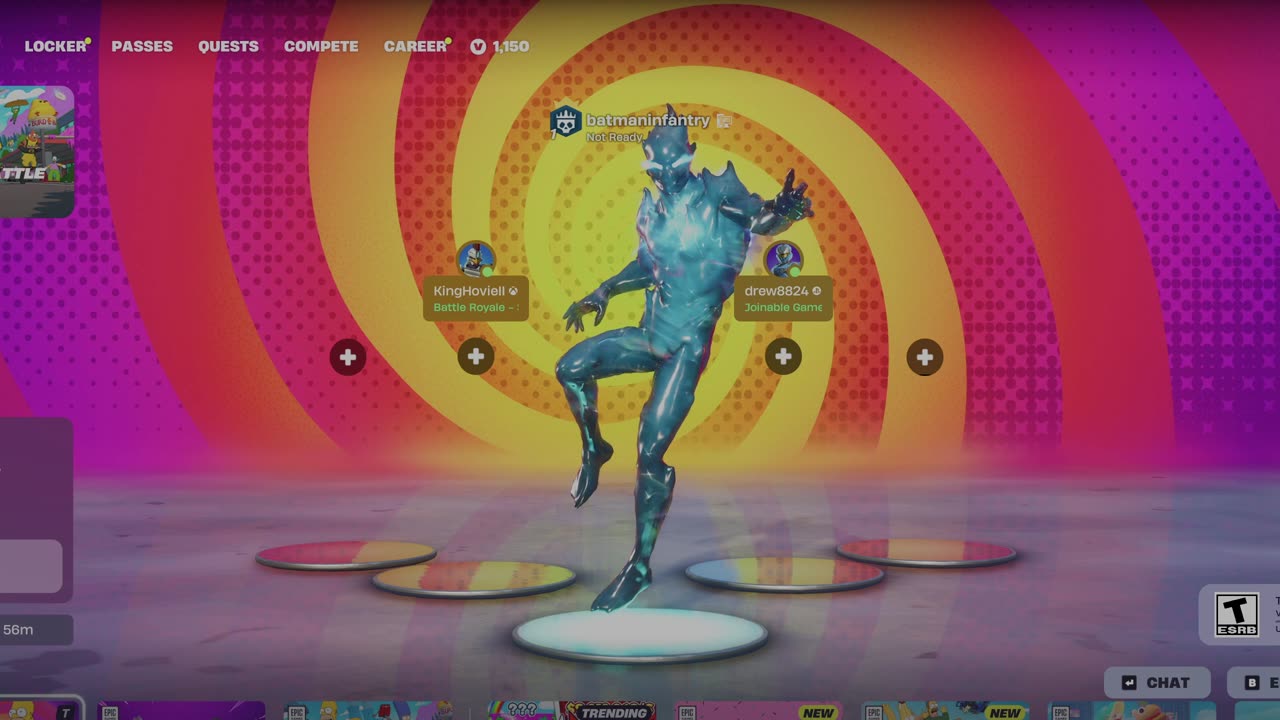Click the plus invite button below drew8824
This screenshot has height=720, width=1280.
click(783, 357)
